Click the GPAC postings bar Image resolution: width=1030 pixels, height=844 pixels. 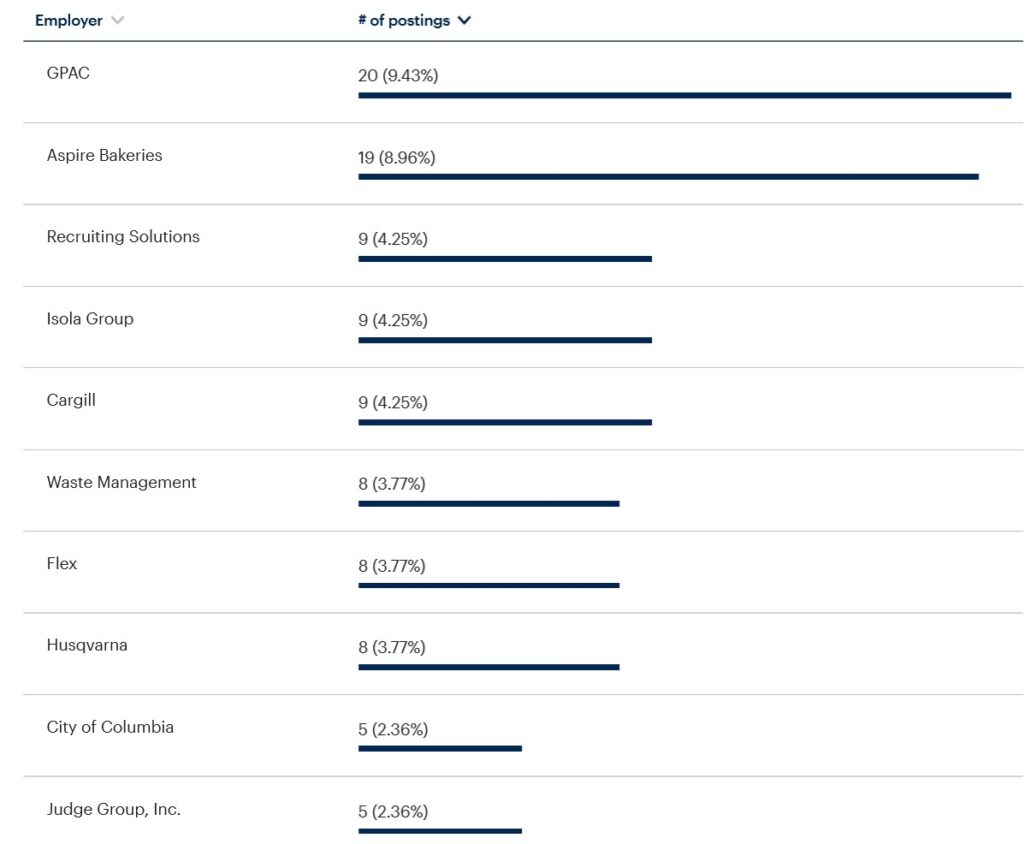click(684, 95)
